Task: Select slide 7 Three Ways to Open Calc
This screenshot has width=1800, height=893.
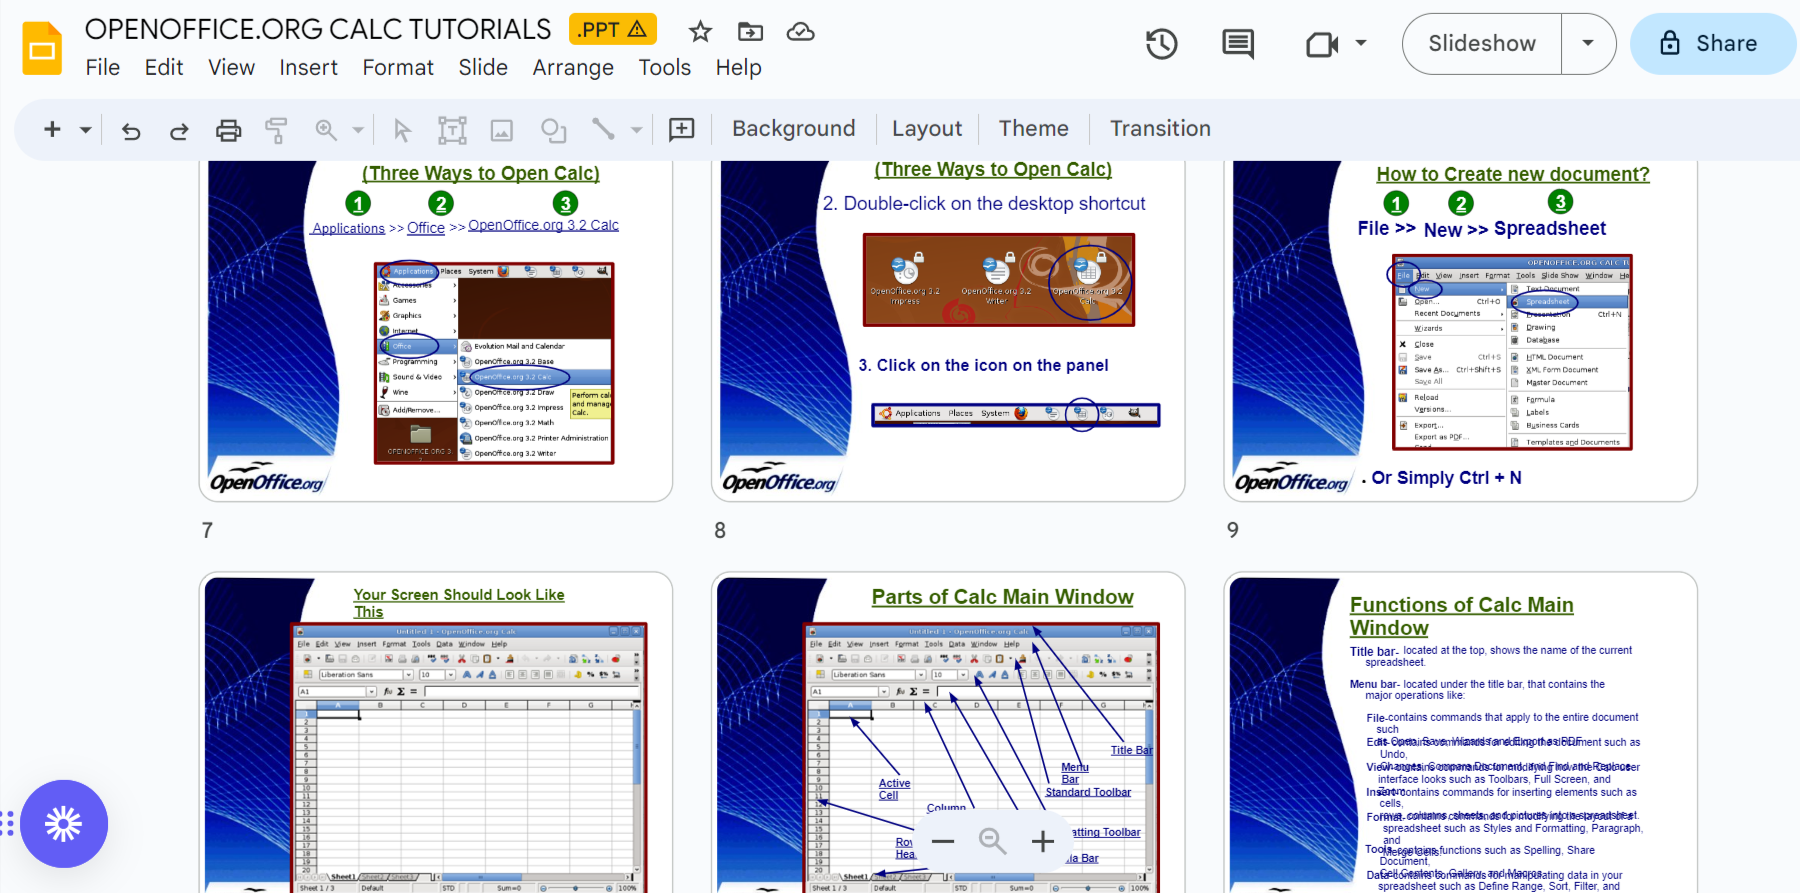Action: coord(436,330)
